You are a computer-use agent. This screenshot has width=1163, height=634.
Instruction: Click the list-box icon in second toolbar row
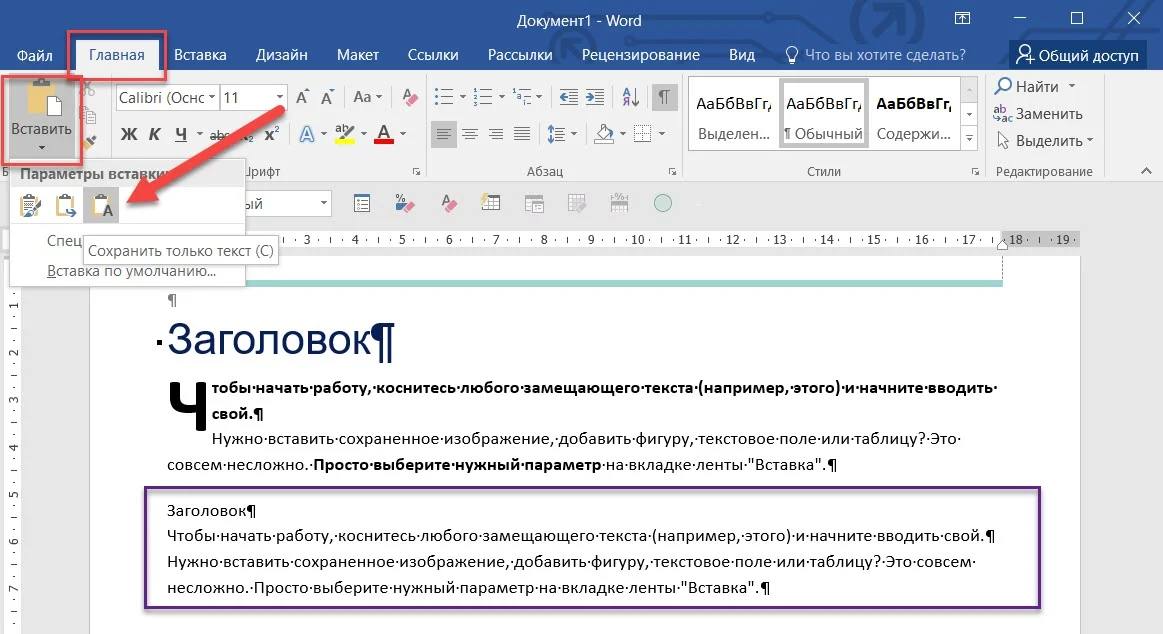click(362, 203)
